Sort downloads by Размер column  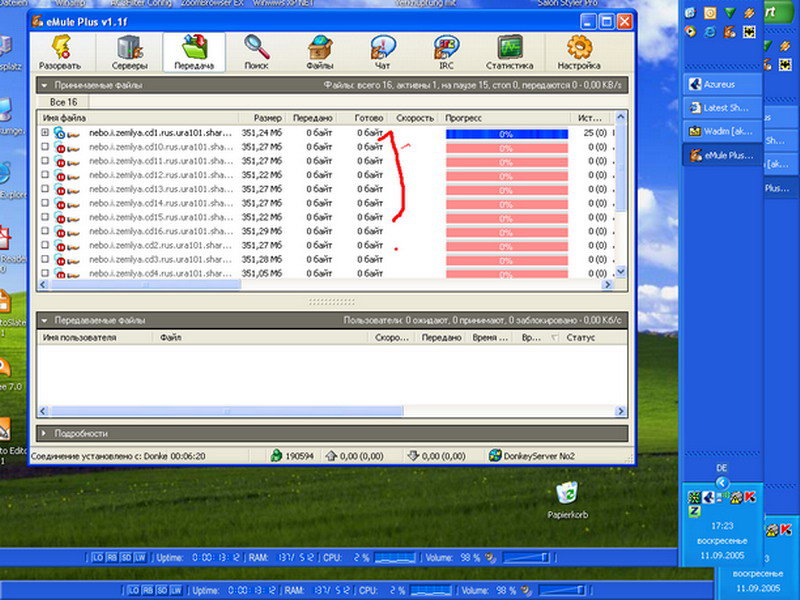click(262, 118)
